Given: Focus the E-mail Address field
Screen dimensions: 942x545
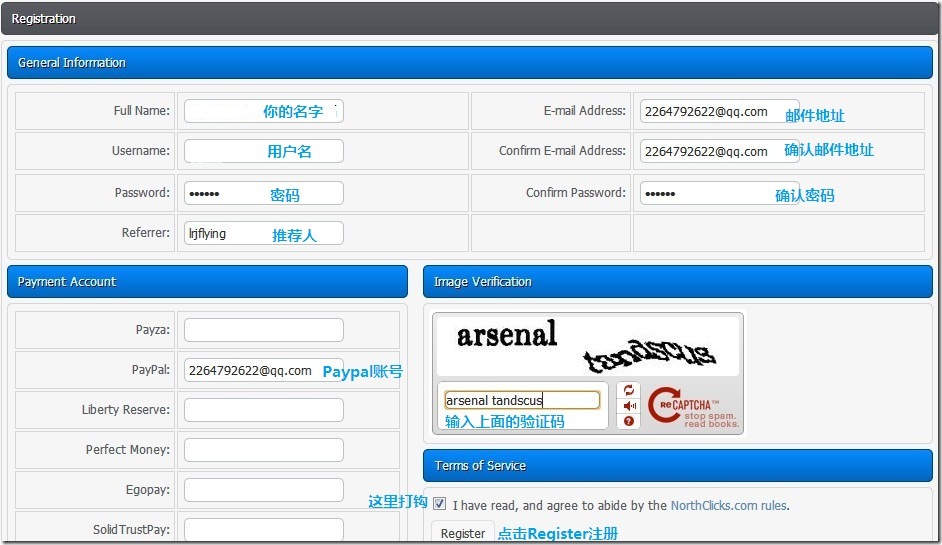Looking at the screenshot, I should [719, 111].
